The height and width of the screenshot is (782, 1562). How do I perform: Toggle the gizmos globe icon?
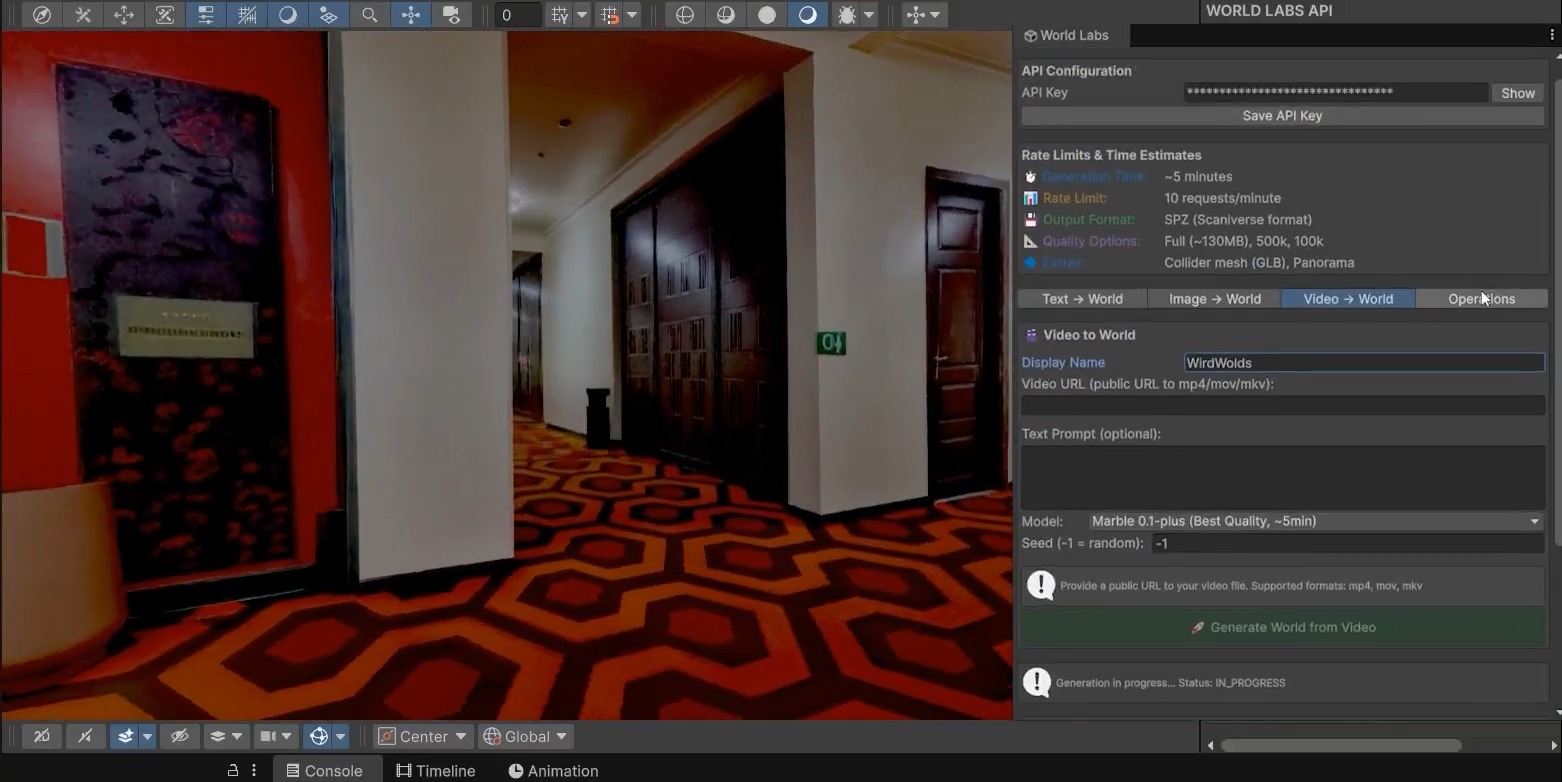318,736
